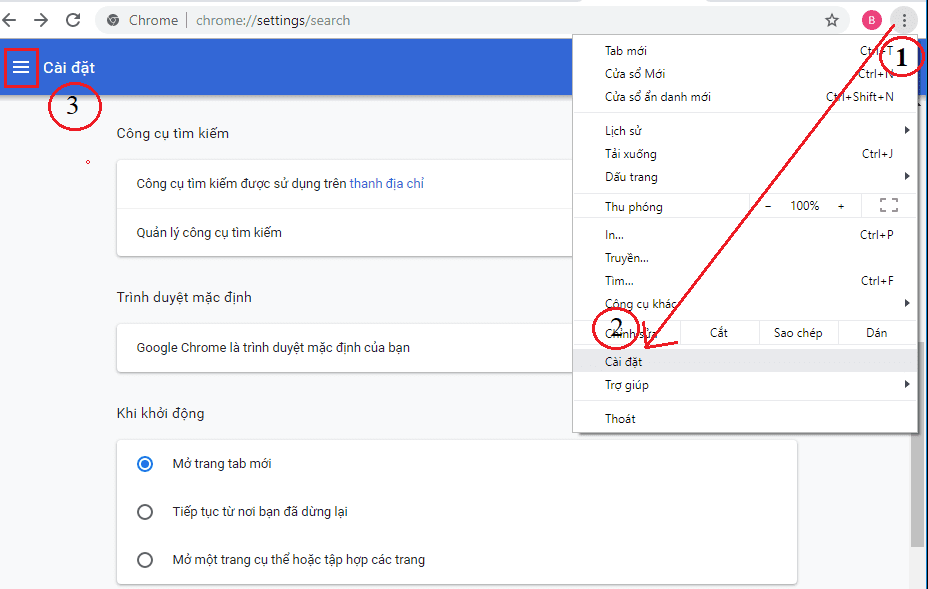Reload the page with refresh icon
Viewport: 928px width, 589px height.
click(x=73, y=20)
